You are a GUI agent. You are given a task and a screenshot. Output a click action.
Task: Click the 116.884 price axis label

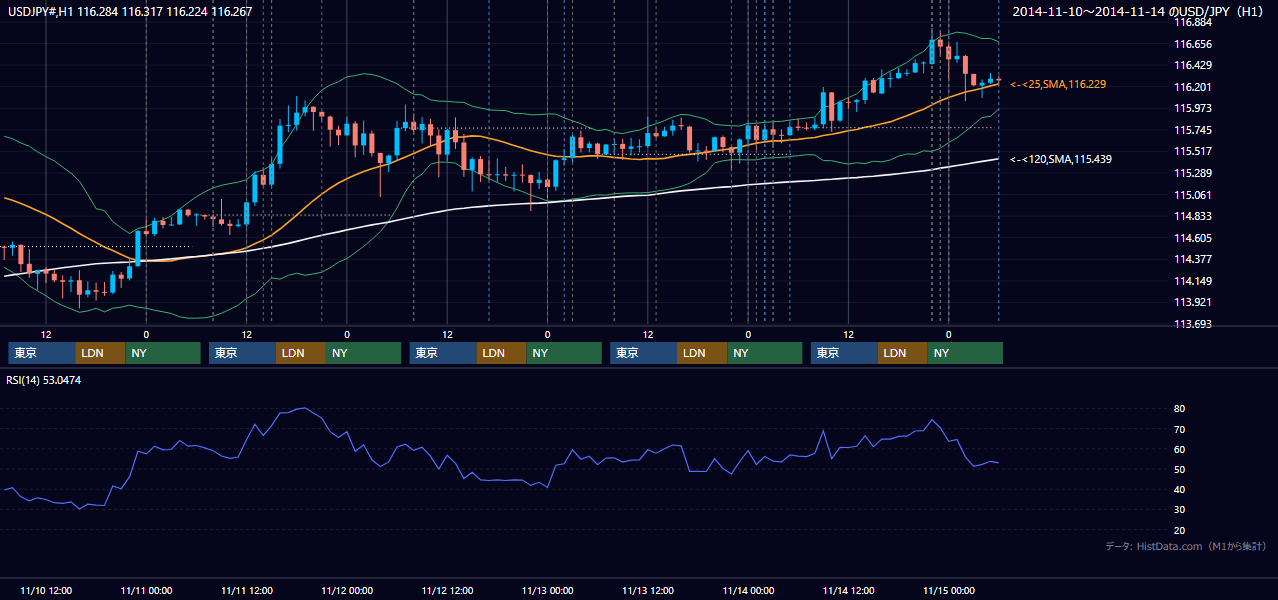point(1192,22)
